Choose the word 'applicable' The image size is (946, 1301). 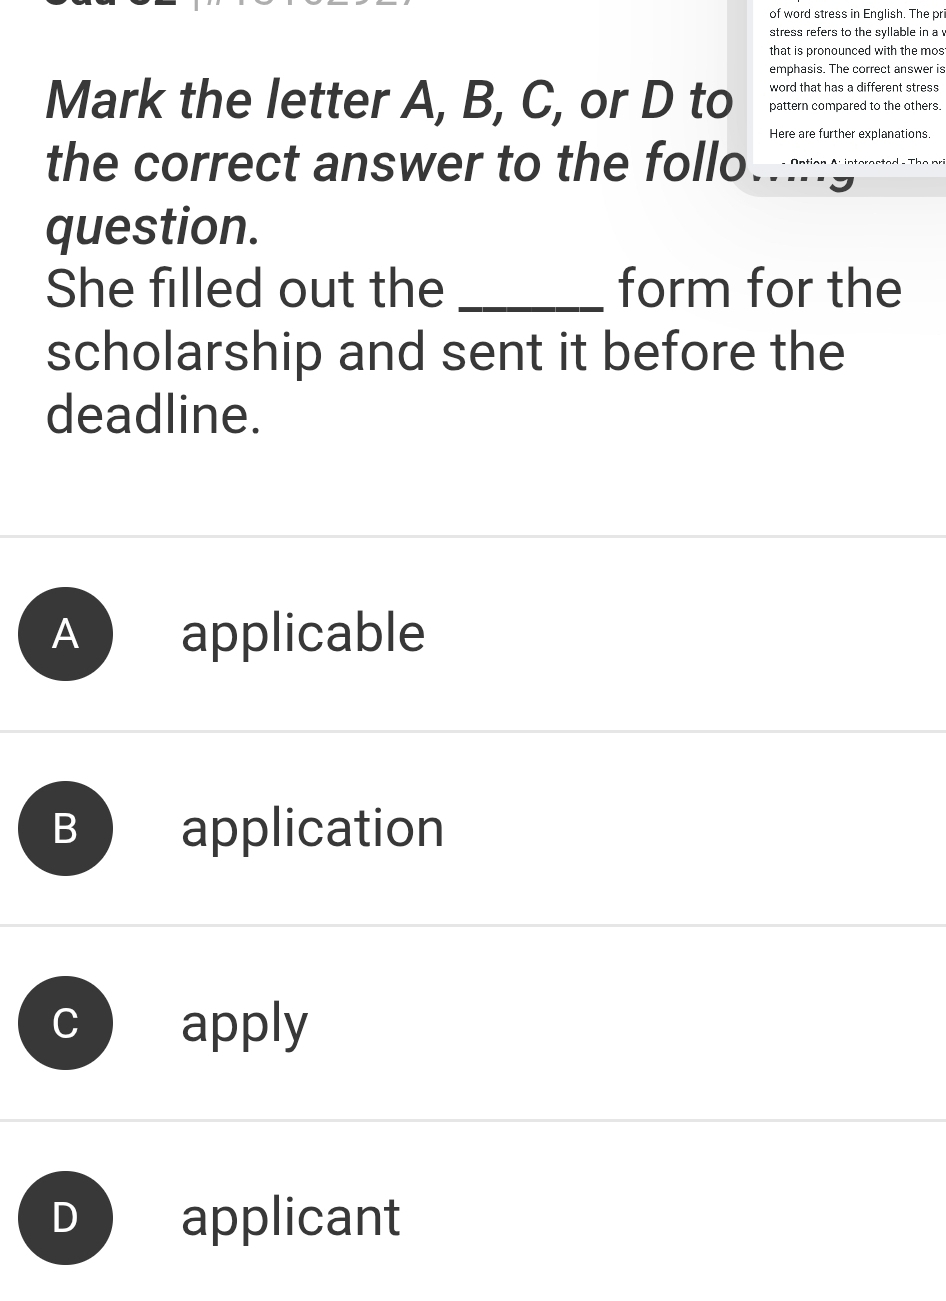coord(303,634)
